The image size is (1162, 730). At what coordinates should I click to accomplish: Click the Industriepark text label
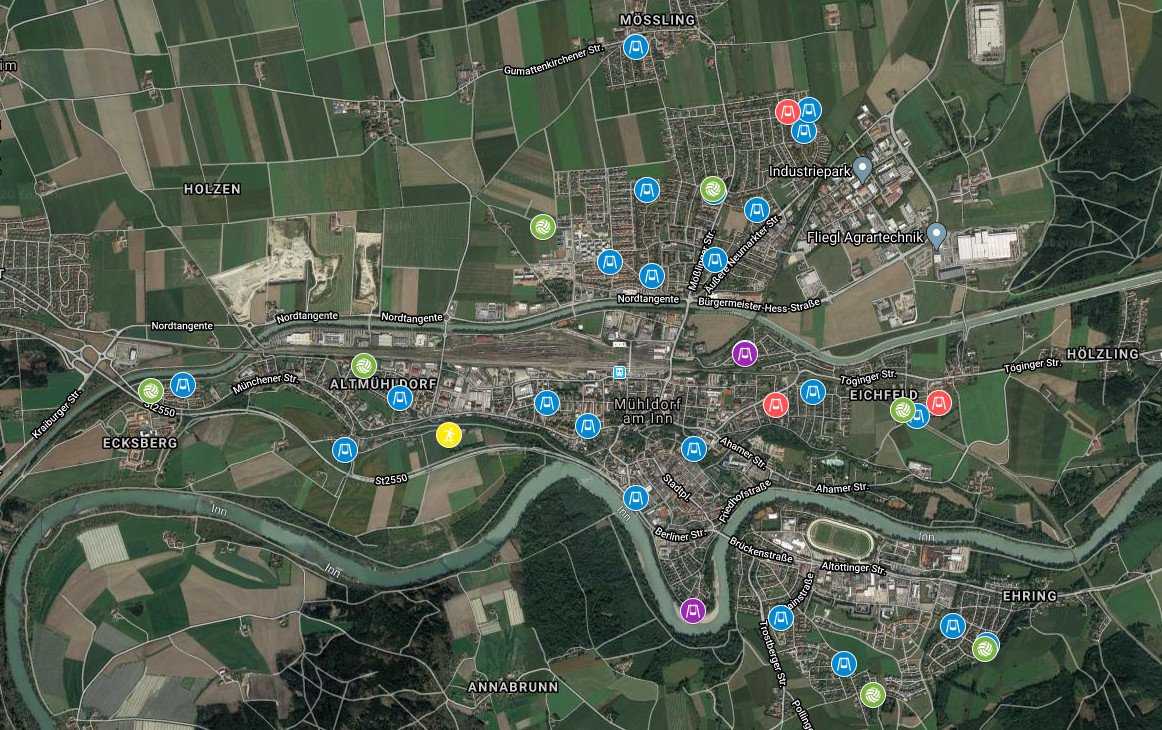tap(809, 171)
